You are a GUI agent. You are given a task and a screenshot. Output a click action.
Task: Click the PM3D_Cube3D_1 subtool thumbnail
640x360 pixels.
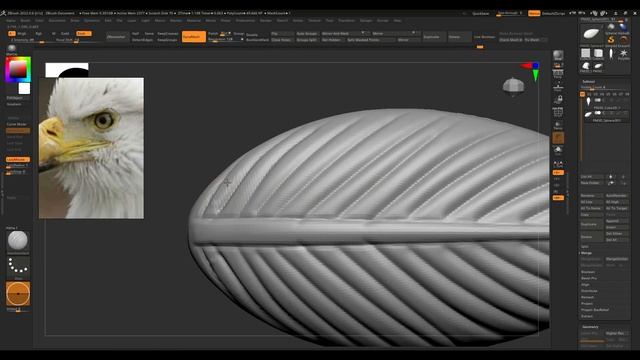pyautogui.click(x=588, y=101)
